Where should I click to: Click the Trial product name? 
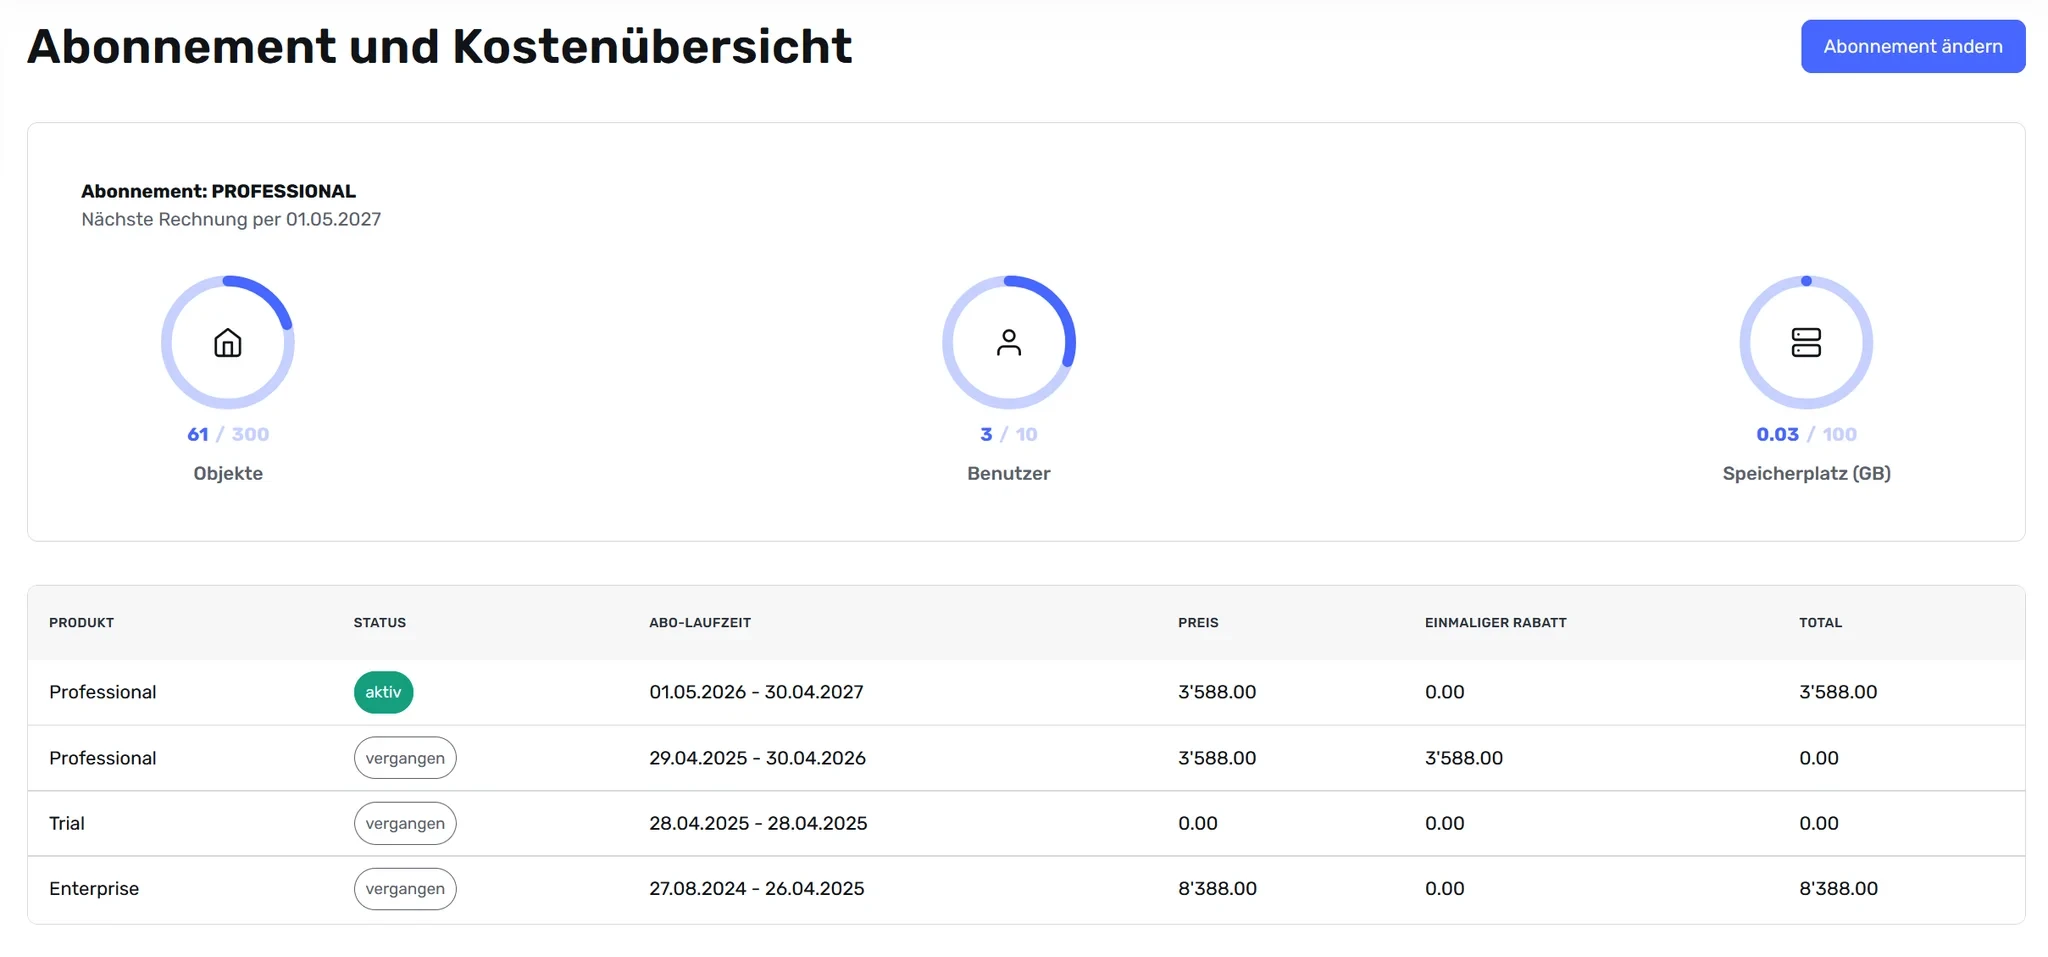pyautogui.click(x=67, y=823)
